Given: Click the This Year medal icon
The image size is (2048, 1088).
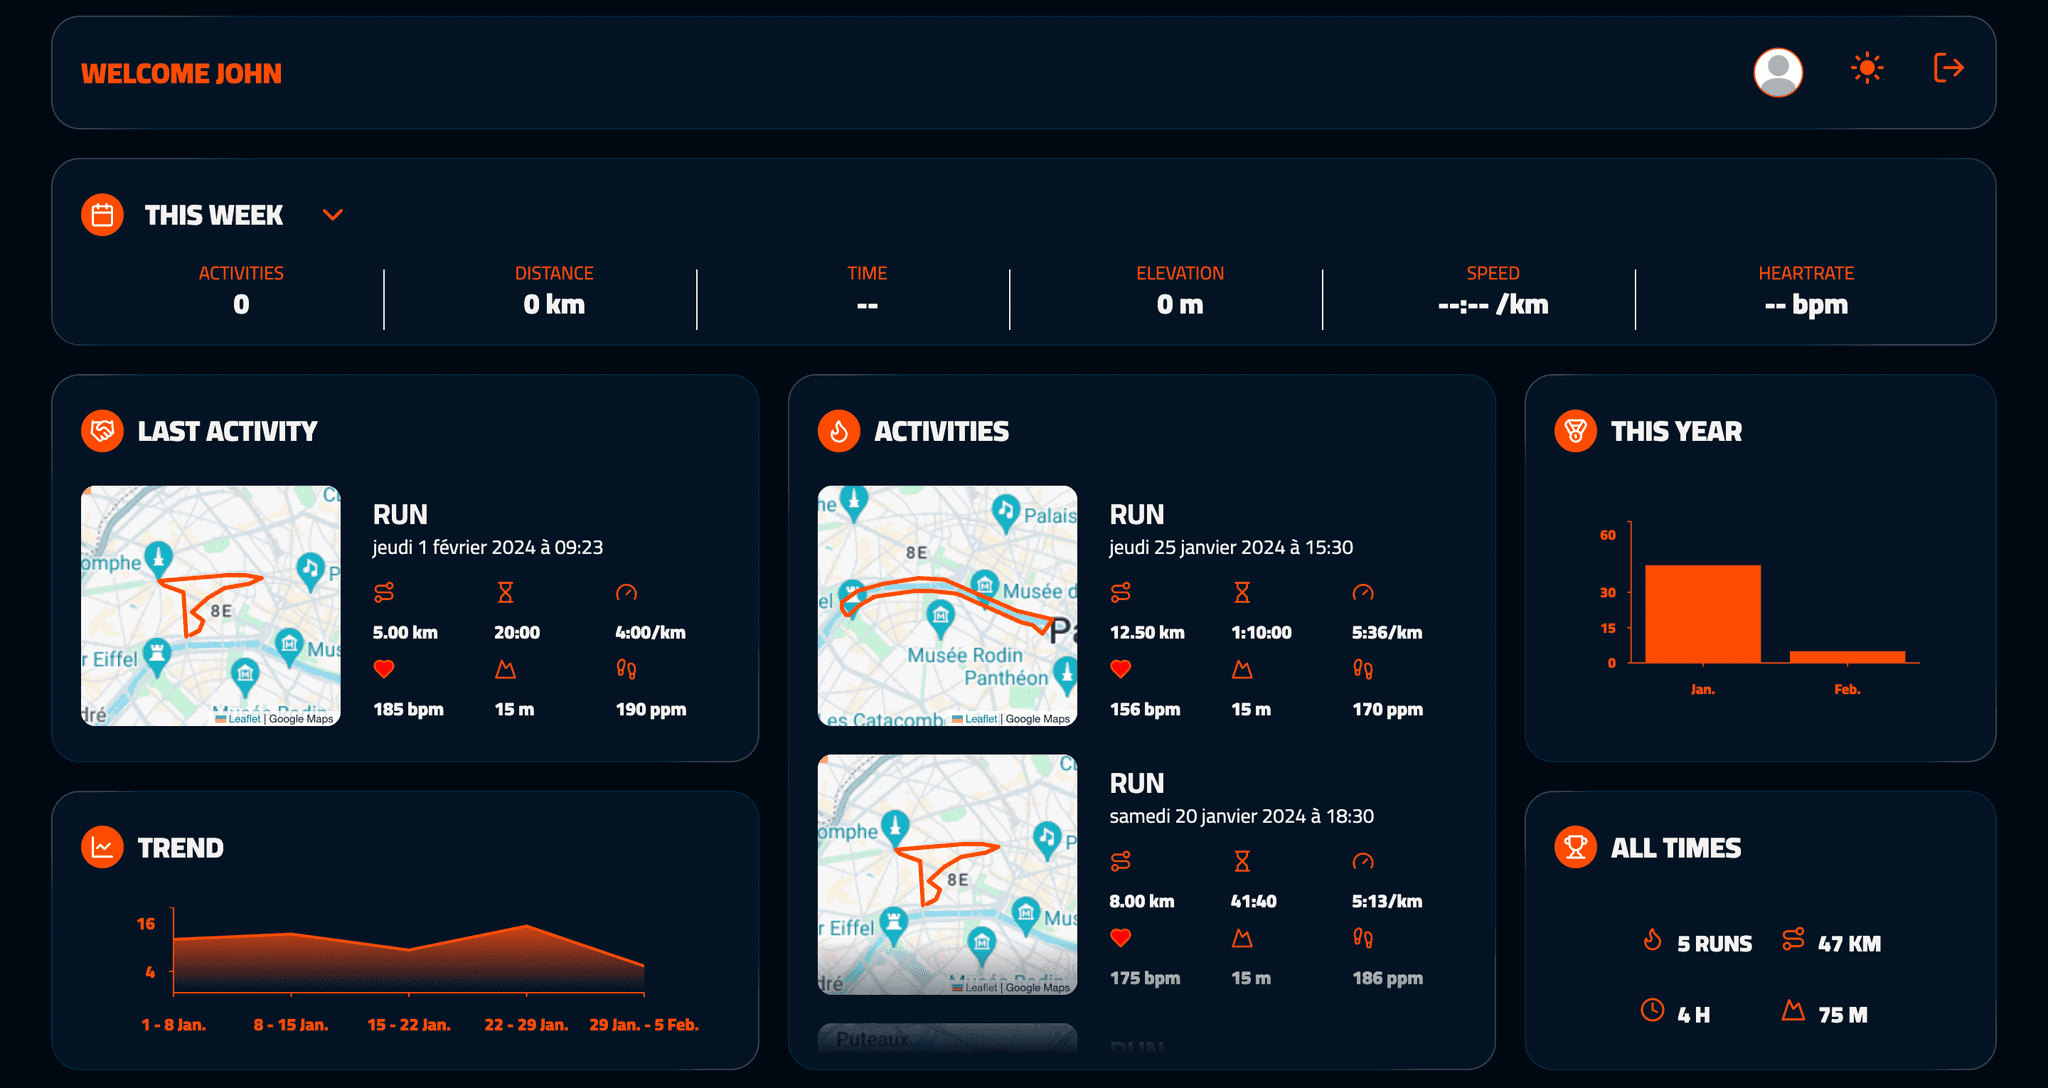Looking at the screenshot, I should 1575,431.
